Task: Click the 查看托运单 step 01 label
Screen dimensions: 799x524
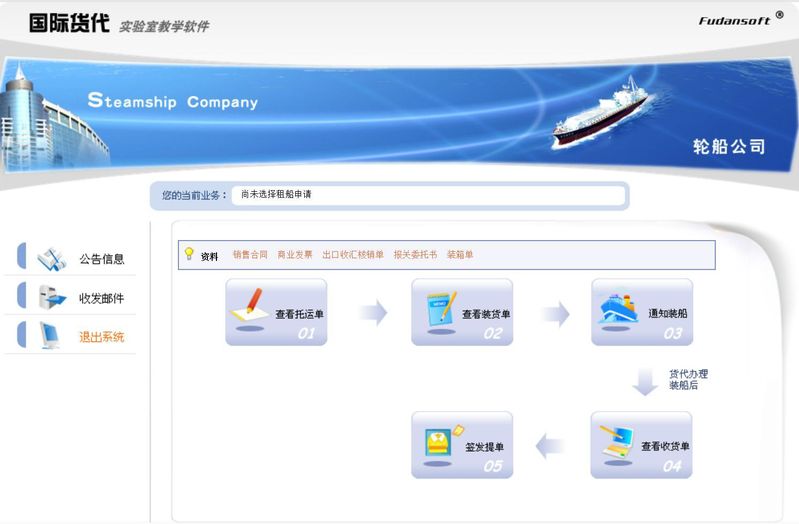Action: [300, 314]
